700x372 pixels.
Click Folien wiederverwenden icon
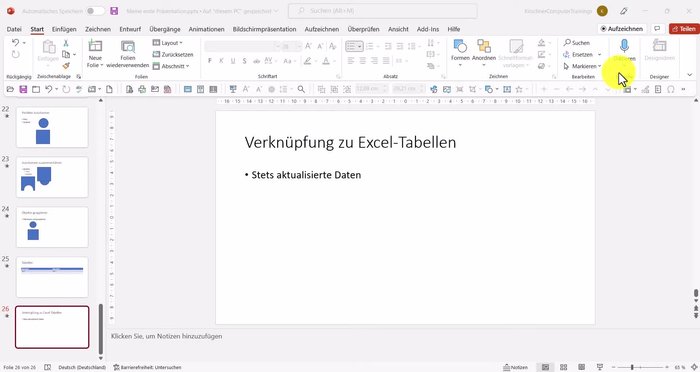tap(128, 46)
